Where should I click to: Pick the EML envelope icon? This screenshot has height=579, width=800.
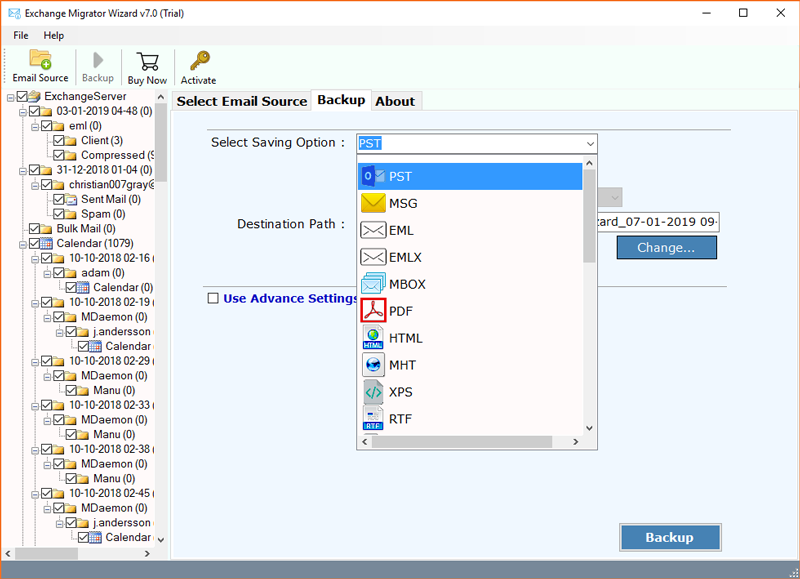click(x=373, y=231)
